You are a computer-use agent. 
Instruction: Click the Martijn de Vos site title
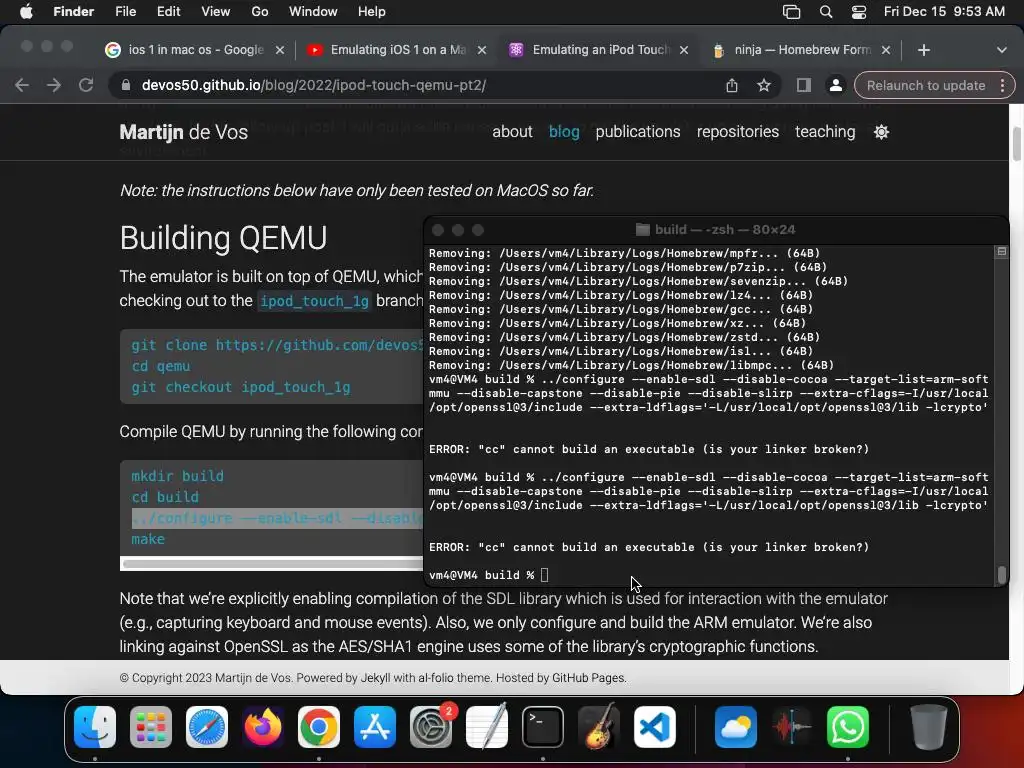[184, 132]
